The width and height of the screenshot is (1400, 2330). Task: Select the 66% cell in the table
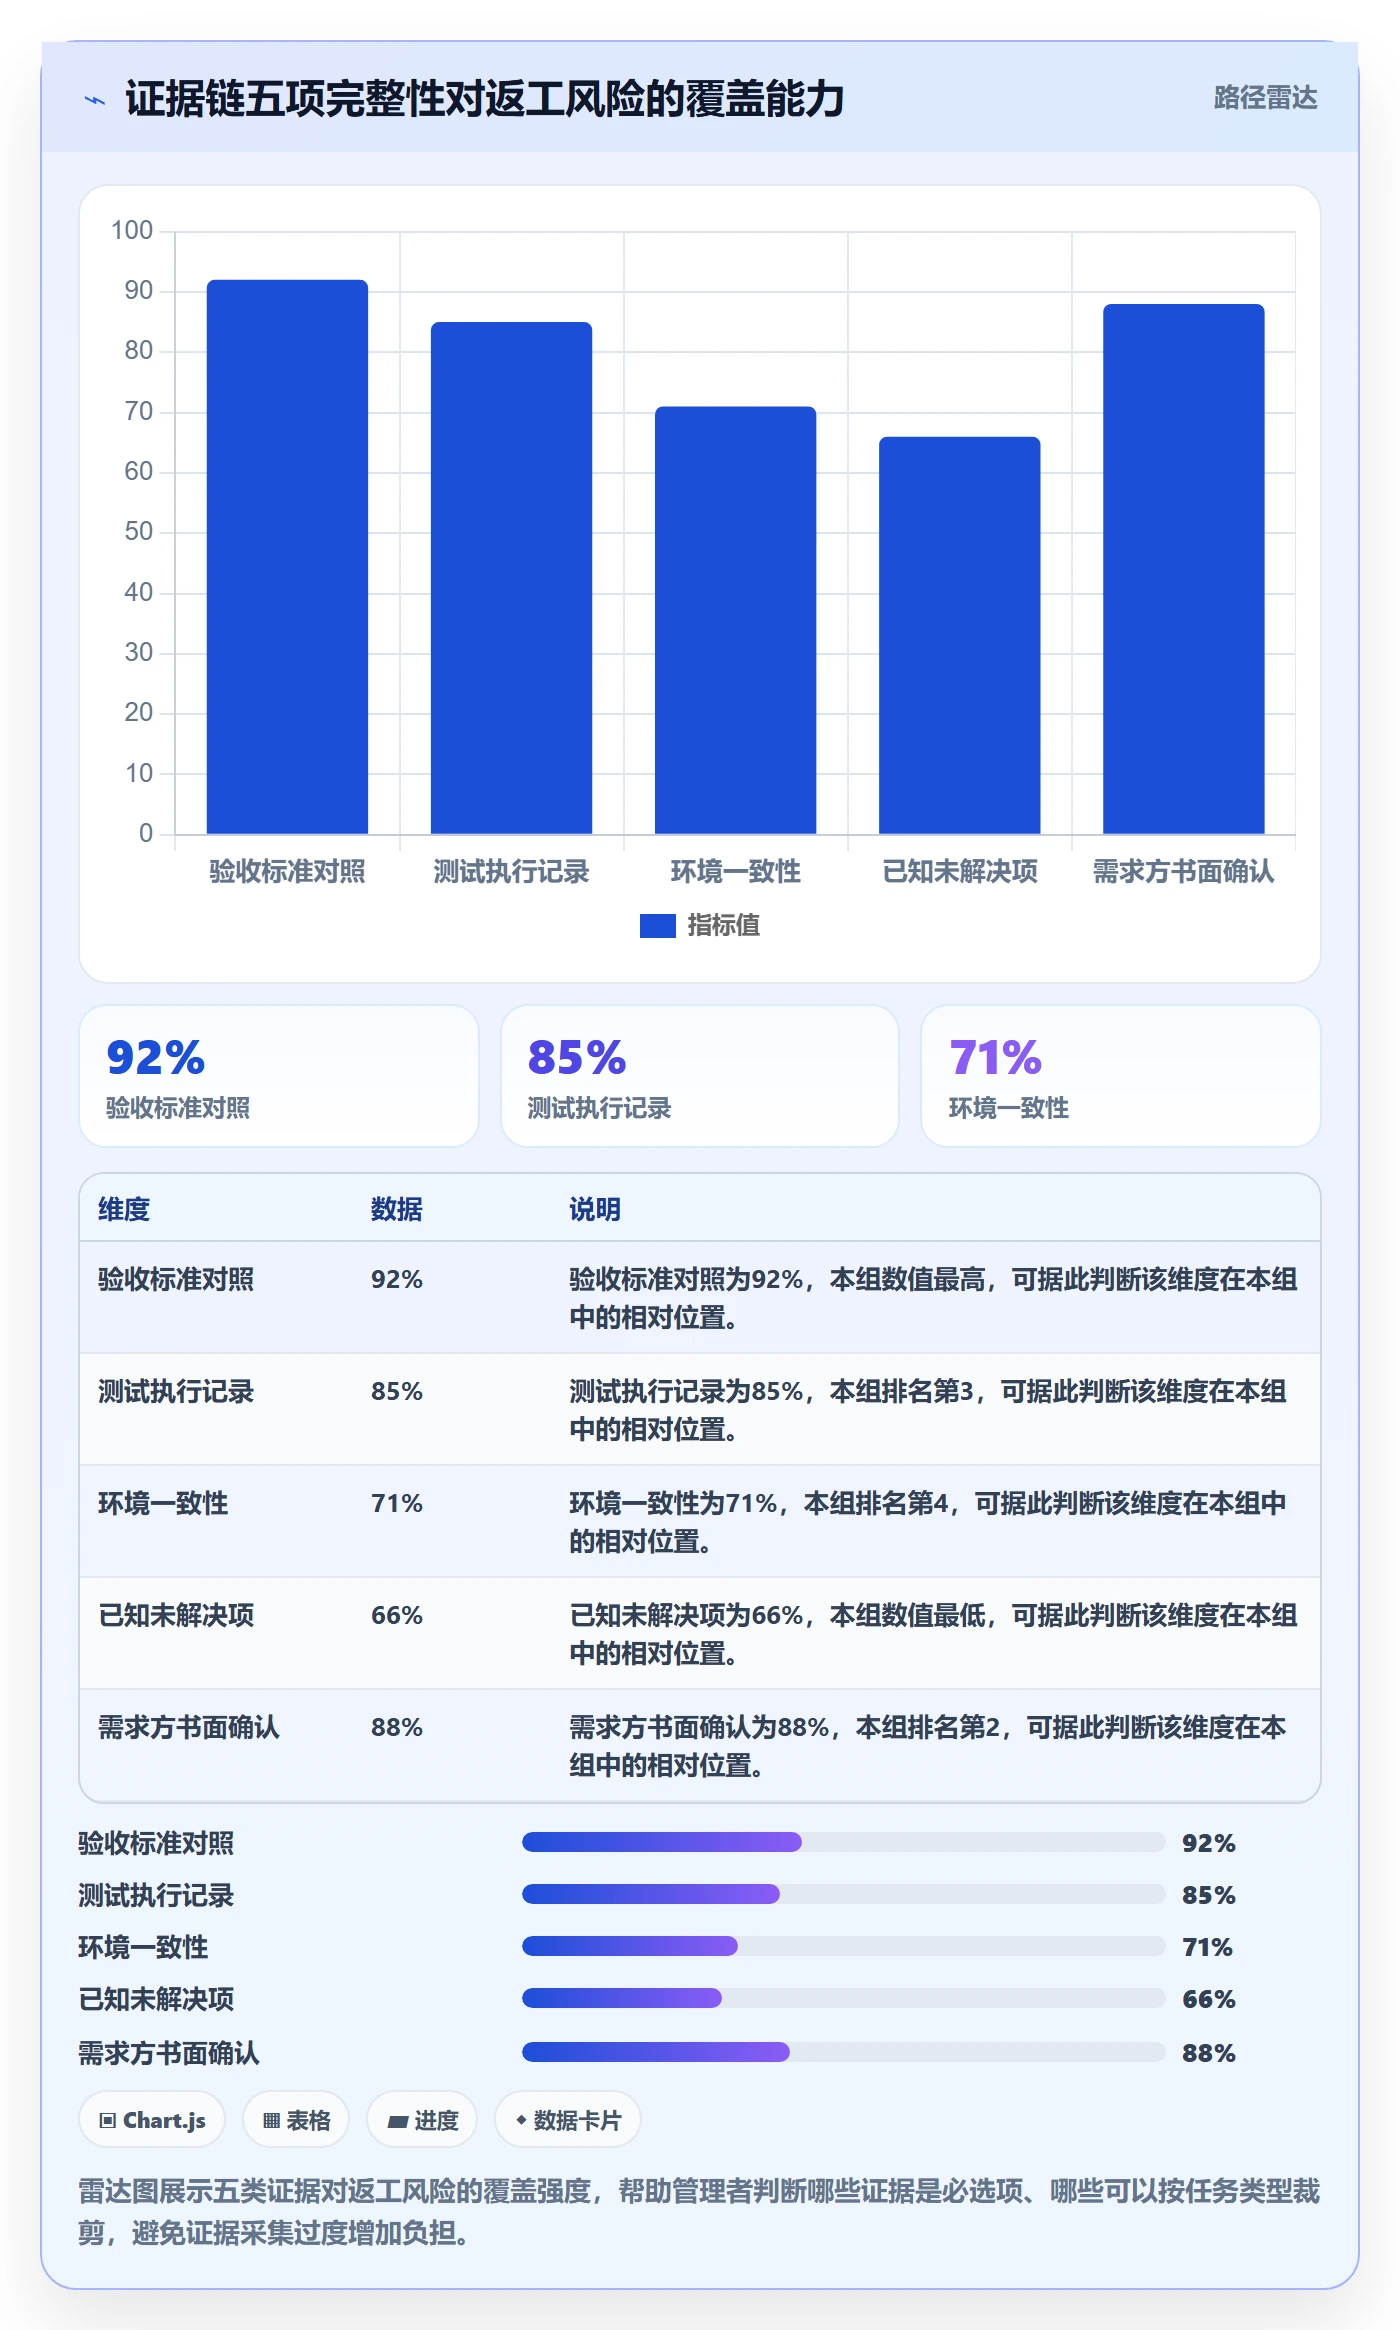click(x=397, y=1615)
